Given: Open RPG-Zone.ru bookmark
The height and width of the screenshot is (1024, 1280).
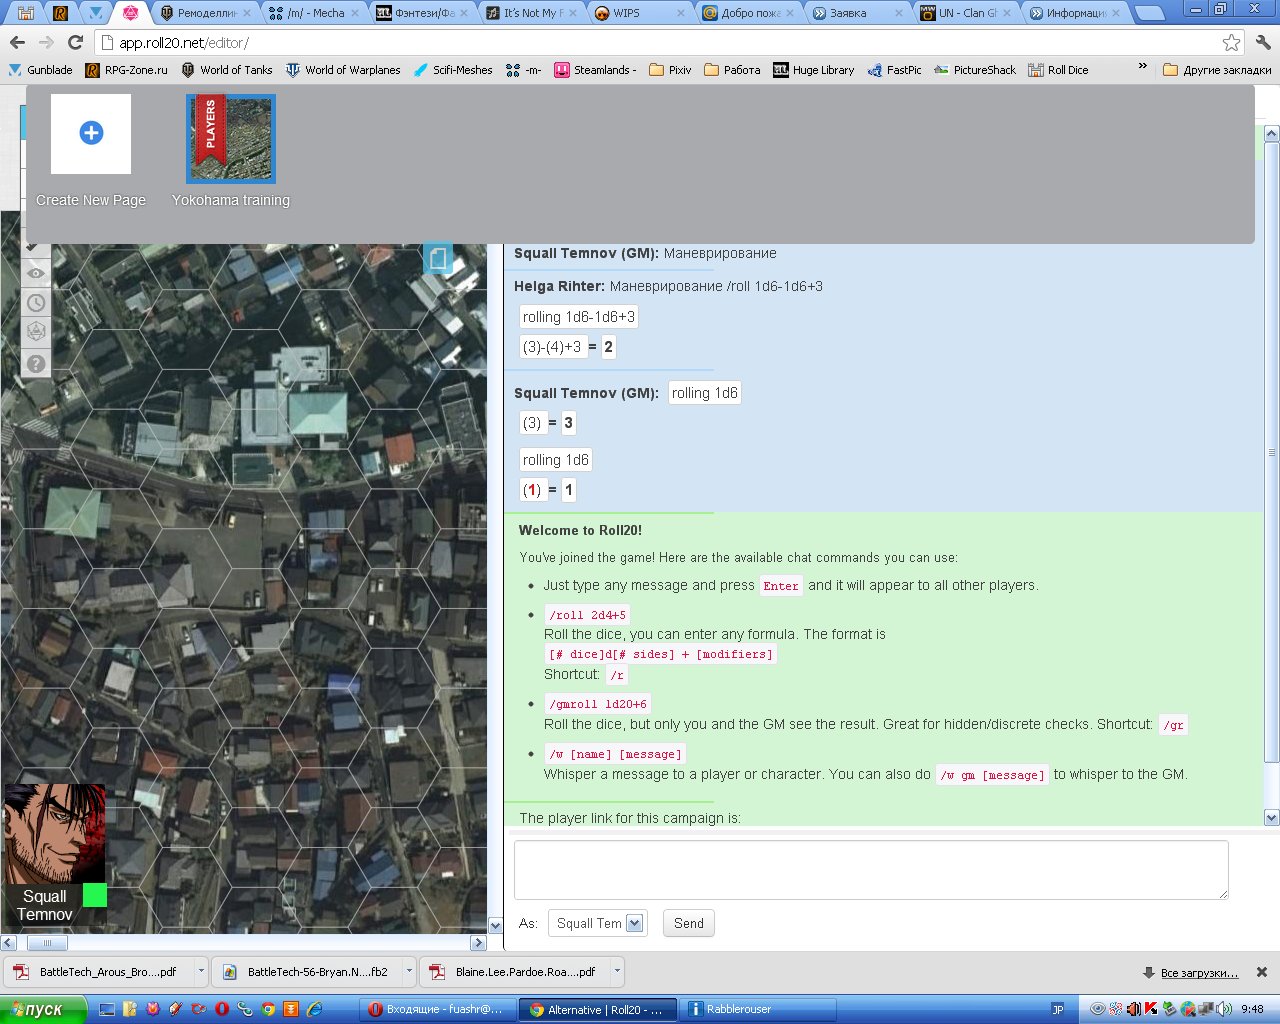Looking at the screenshot, I should [x=127, y=70].
